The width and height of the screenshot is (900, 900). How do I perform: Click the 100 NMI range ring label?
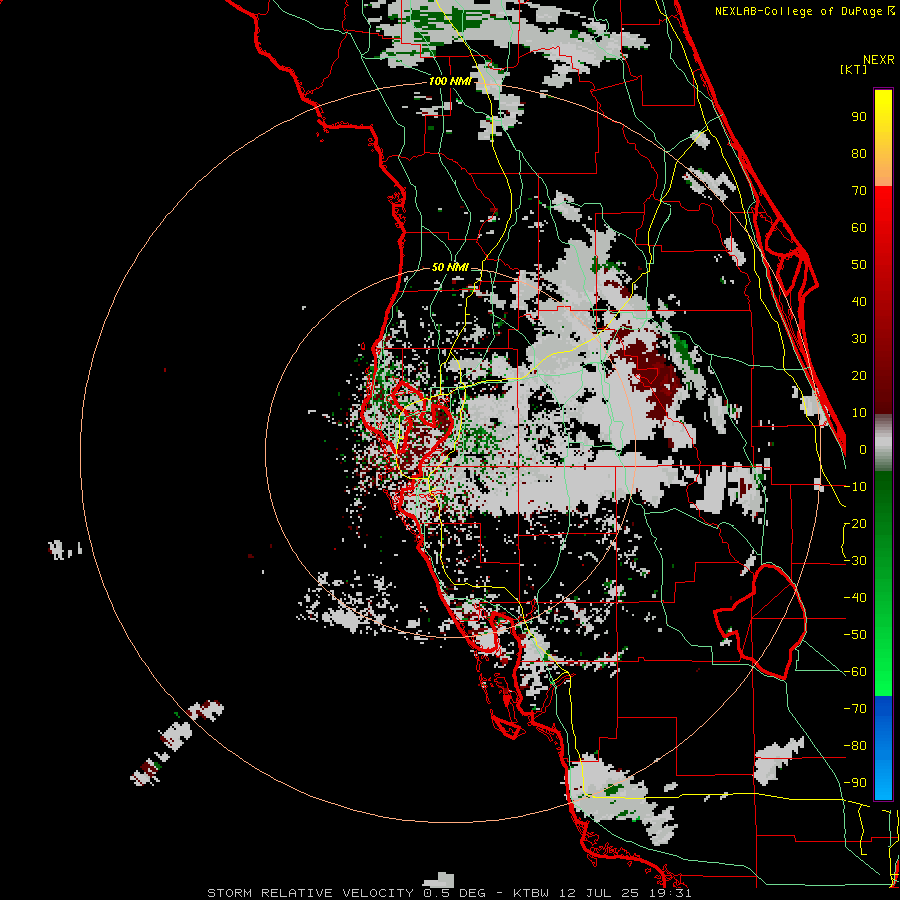[x=450, y=81]
